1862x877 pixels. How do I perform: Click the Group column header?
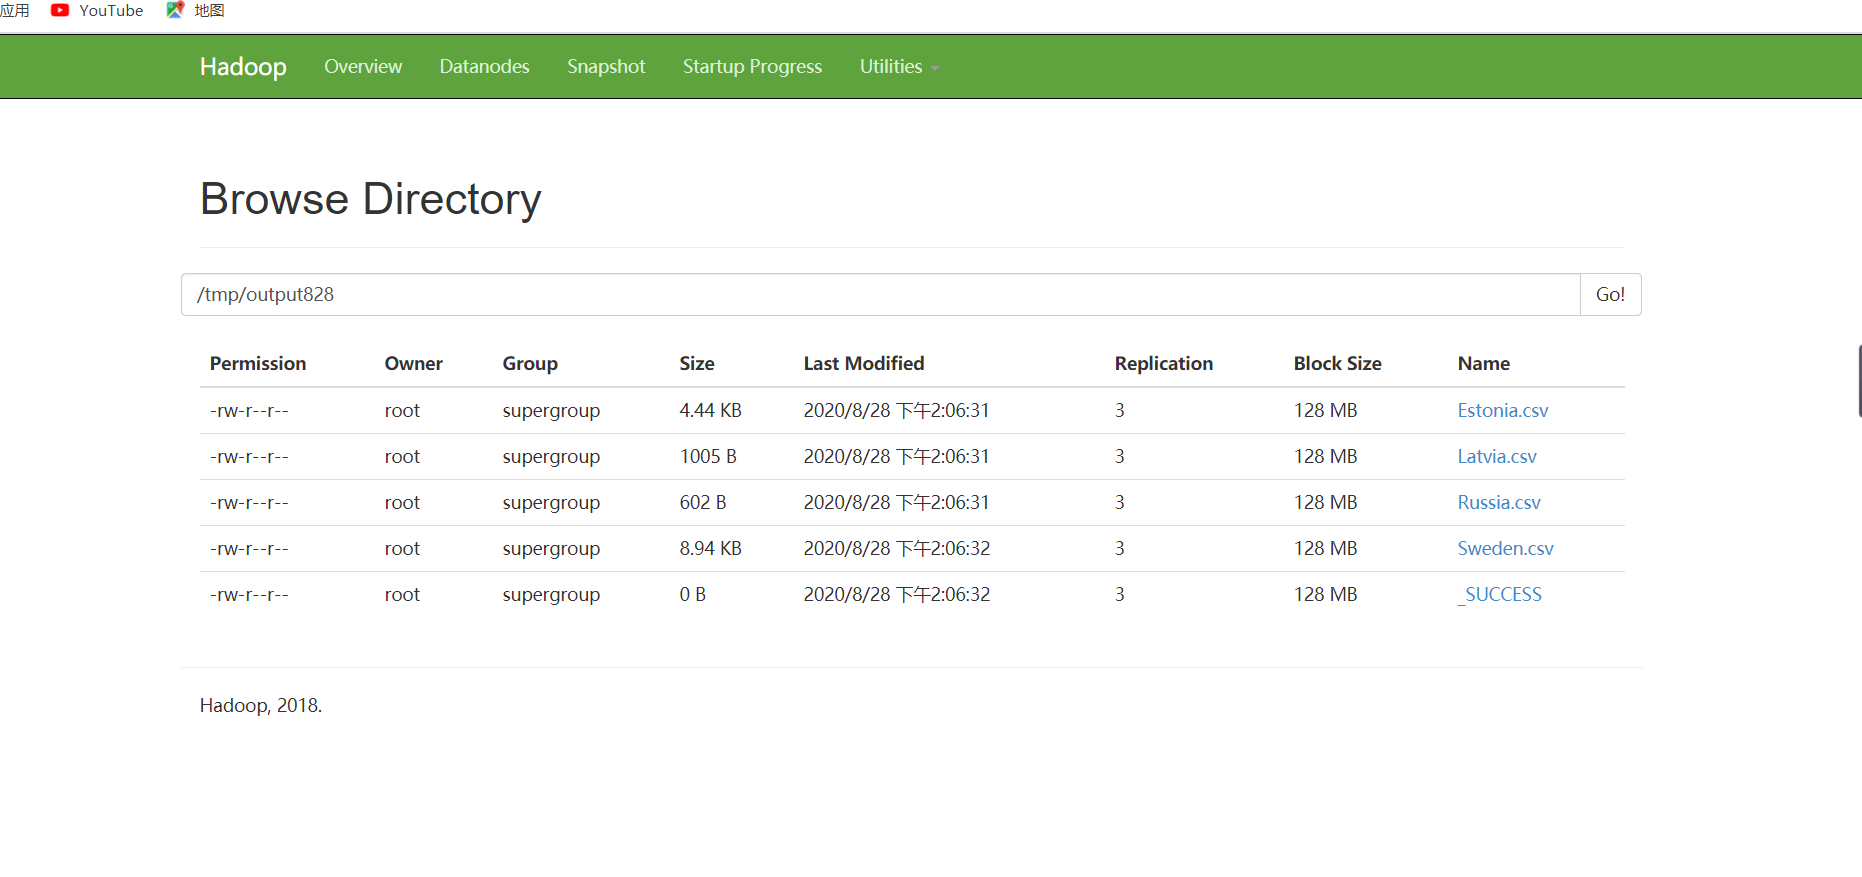pos(530,363)
